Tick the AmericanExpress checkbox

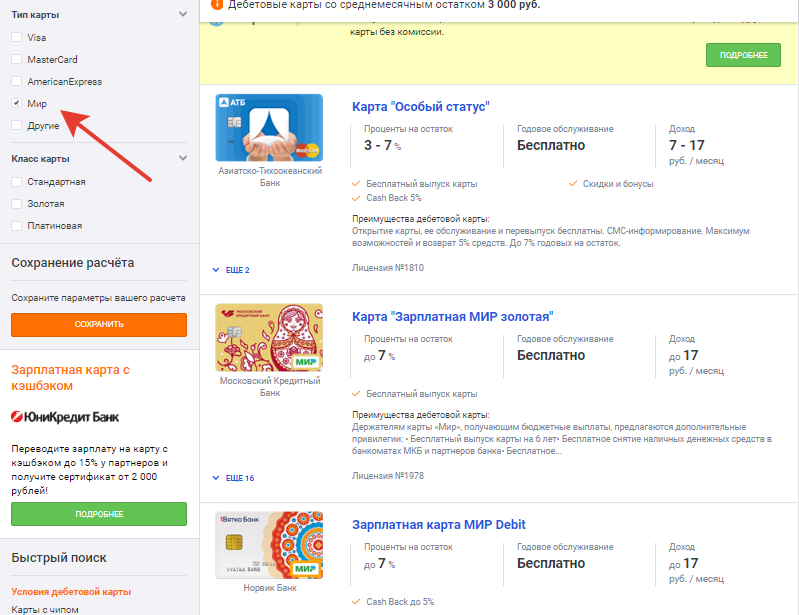tap(16, 81)
